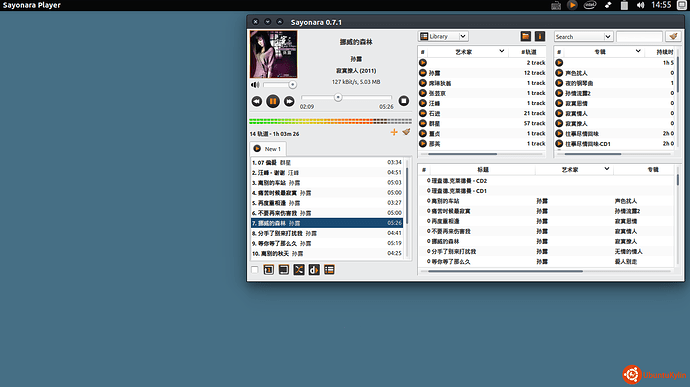
Task: Sort artists by #轨道 column header
Action: tap(529, 52)
